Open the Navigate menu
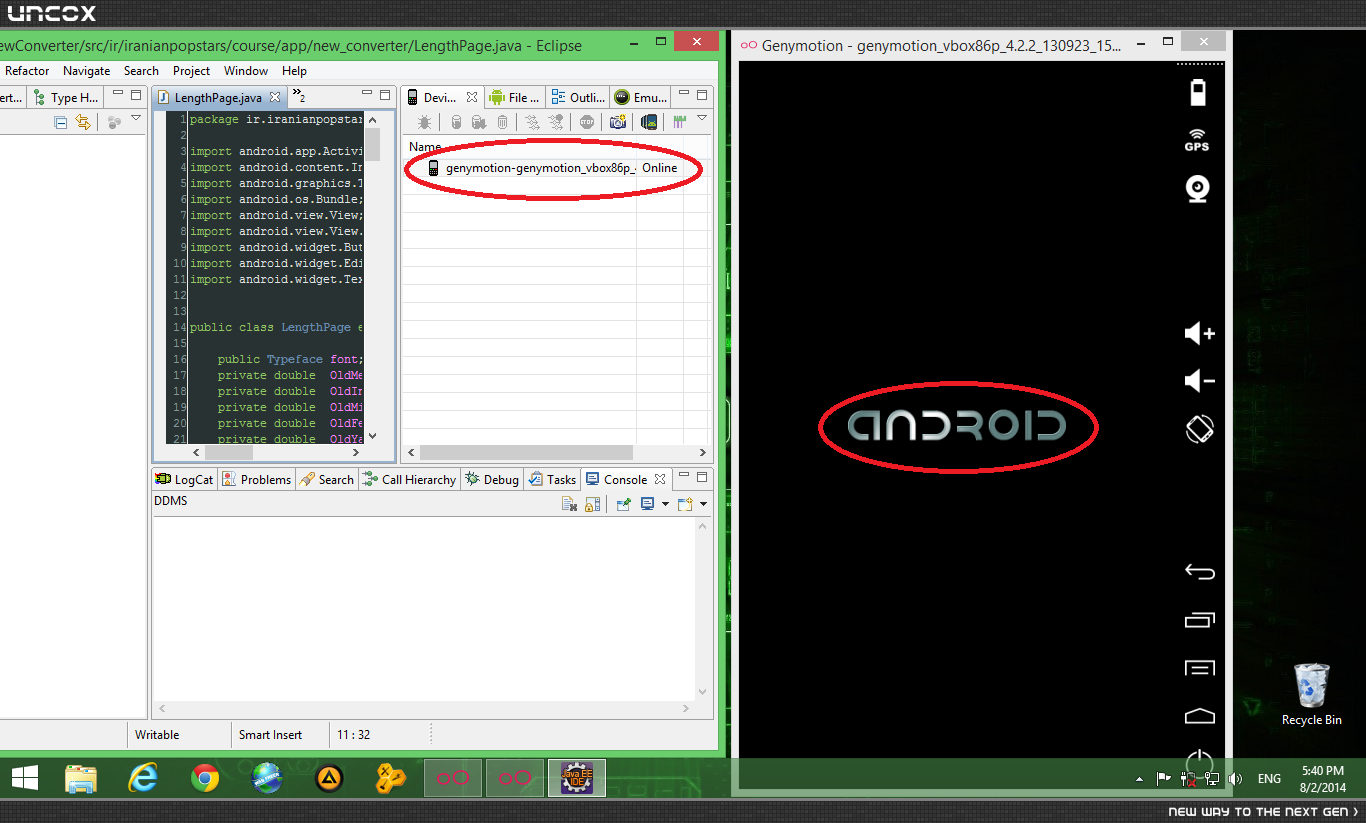 coord(87,71)
